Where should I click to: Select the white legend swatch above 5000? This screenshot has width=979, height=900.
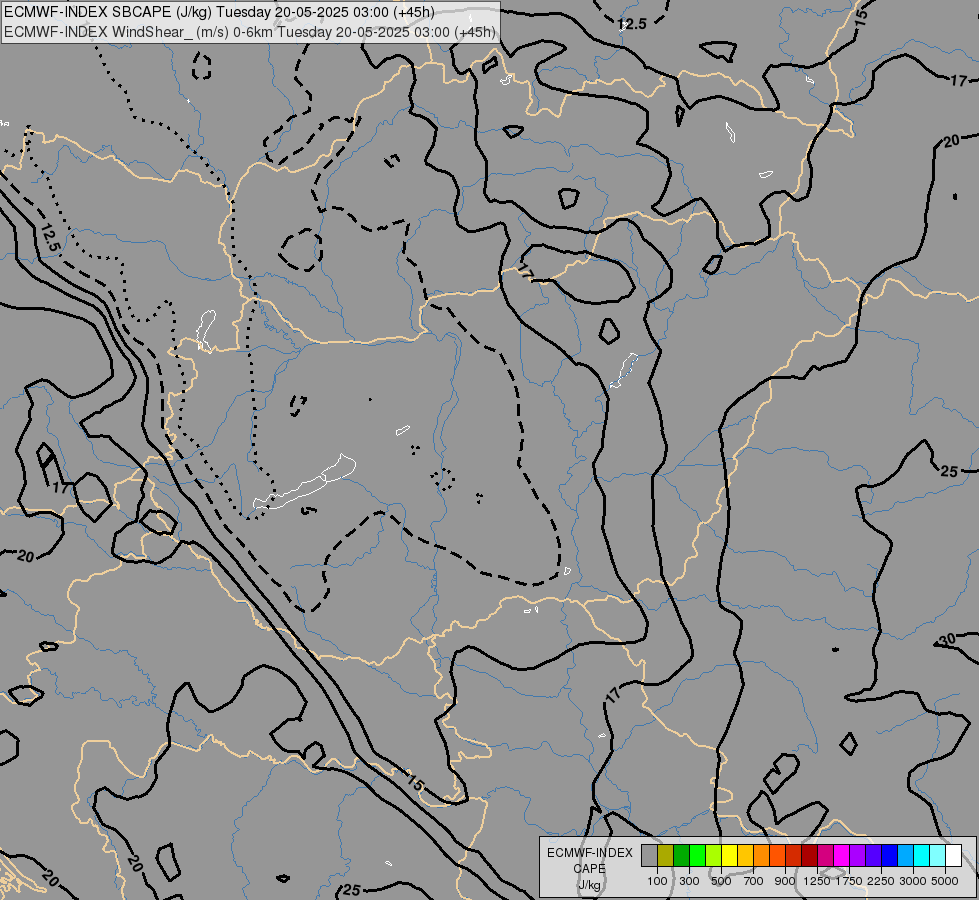953,855
